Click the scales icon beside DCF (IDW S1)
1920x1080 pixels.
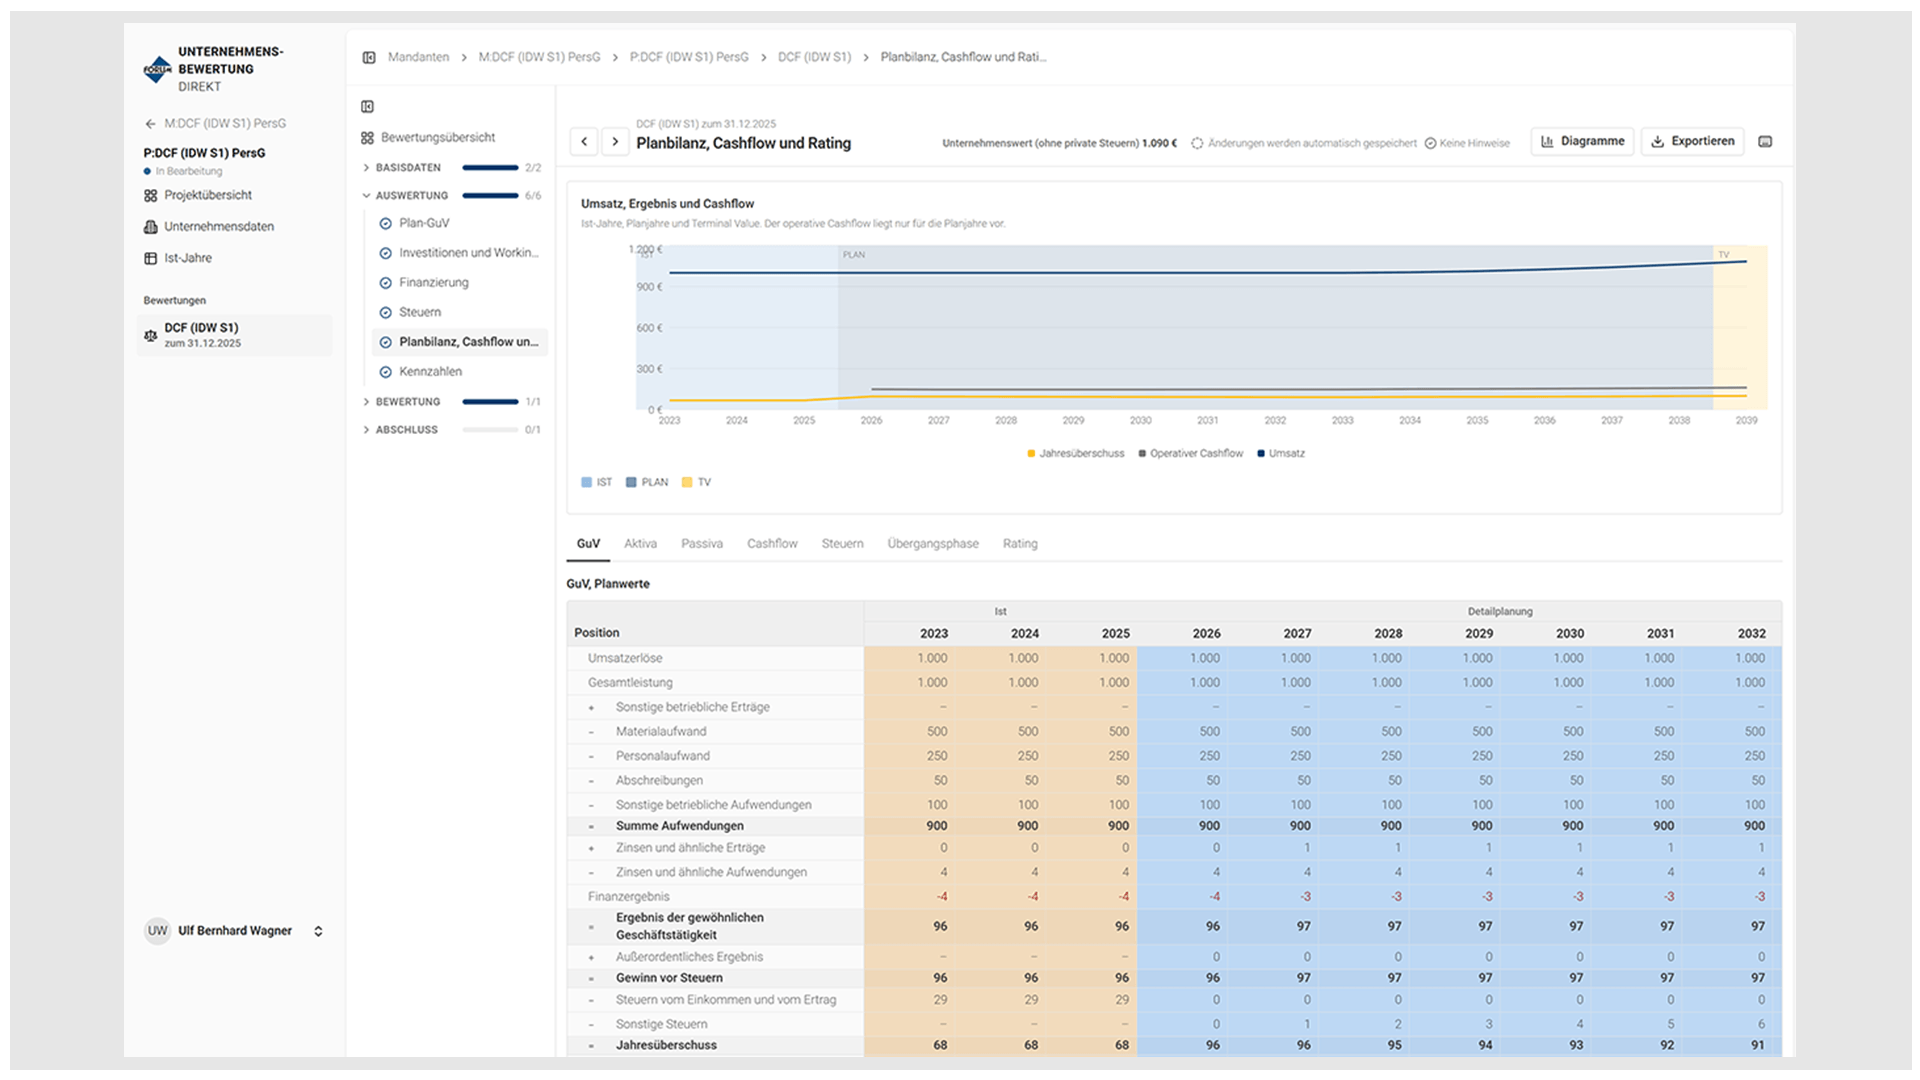(x=150, y=335)
